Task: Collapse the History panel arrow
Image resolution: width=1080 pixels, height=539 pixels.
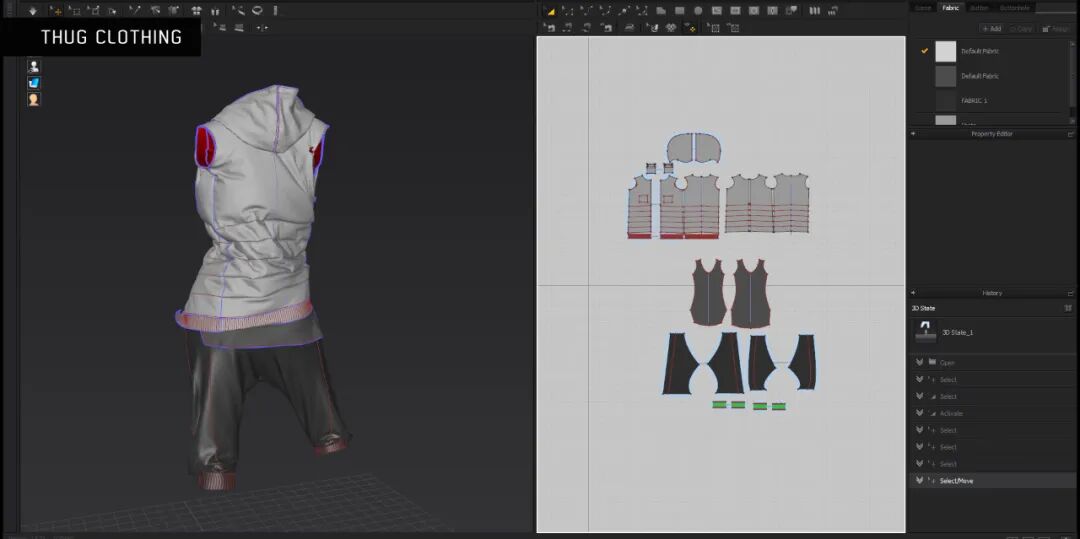Action: tap(913, 293)
